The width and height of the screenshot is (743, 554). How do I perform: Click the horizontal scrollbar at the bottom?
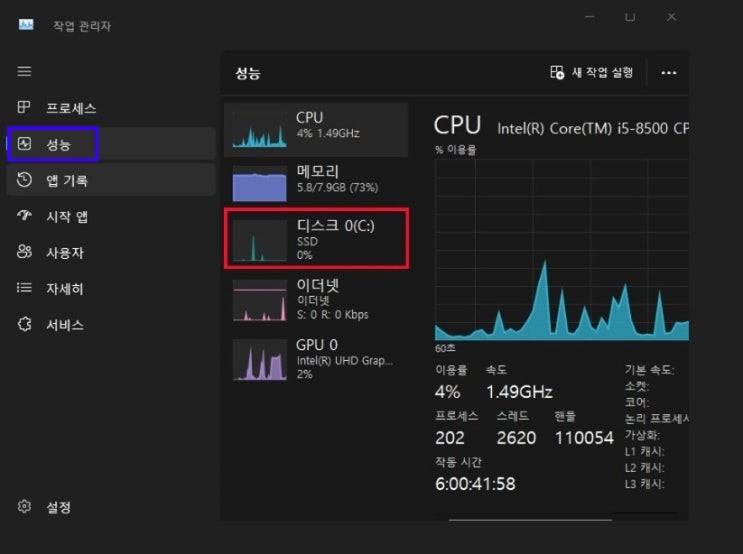pos(530,519)
